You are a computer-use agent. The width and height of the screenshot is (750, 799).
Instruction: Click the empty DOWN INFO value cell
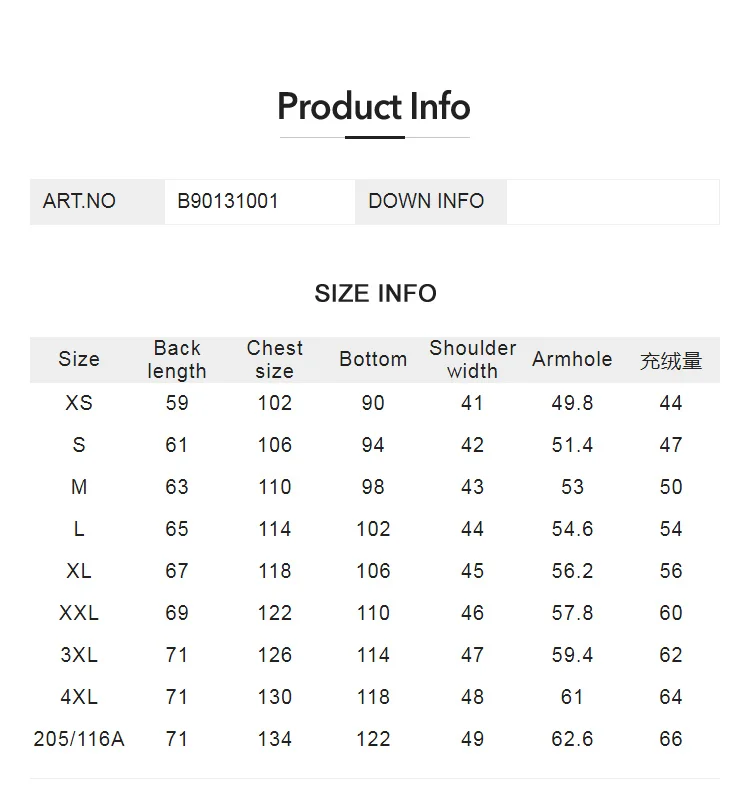point(613,201)
